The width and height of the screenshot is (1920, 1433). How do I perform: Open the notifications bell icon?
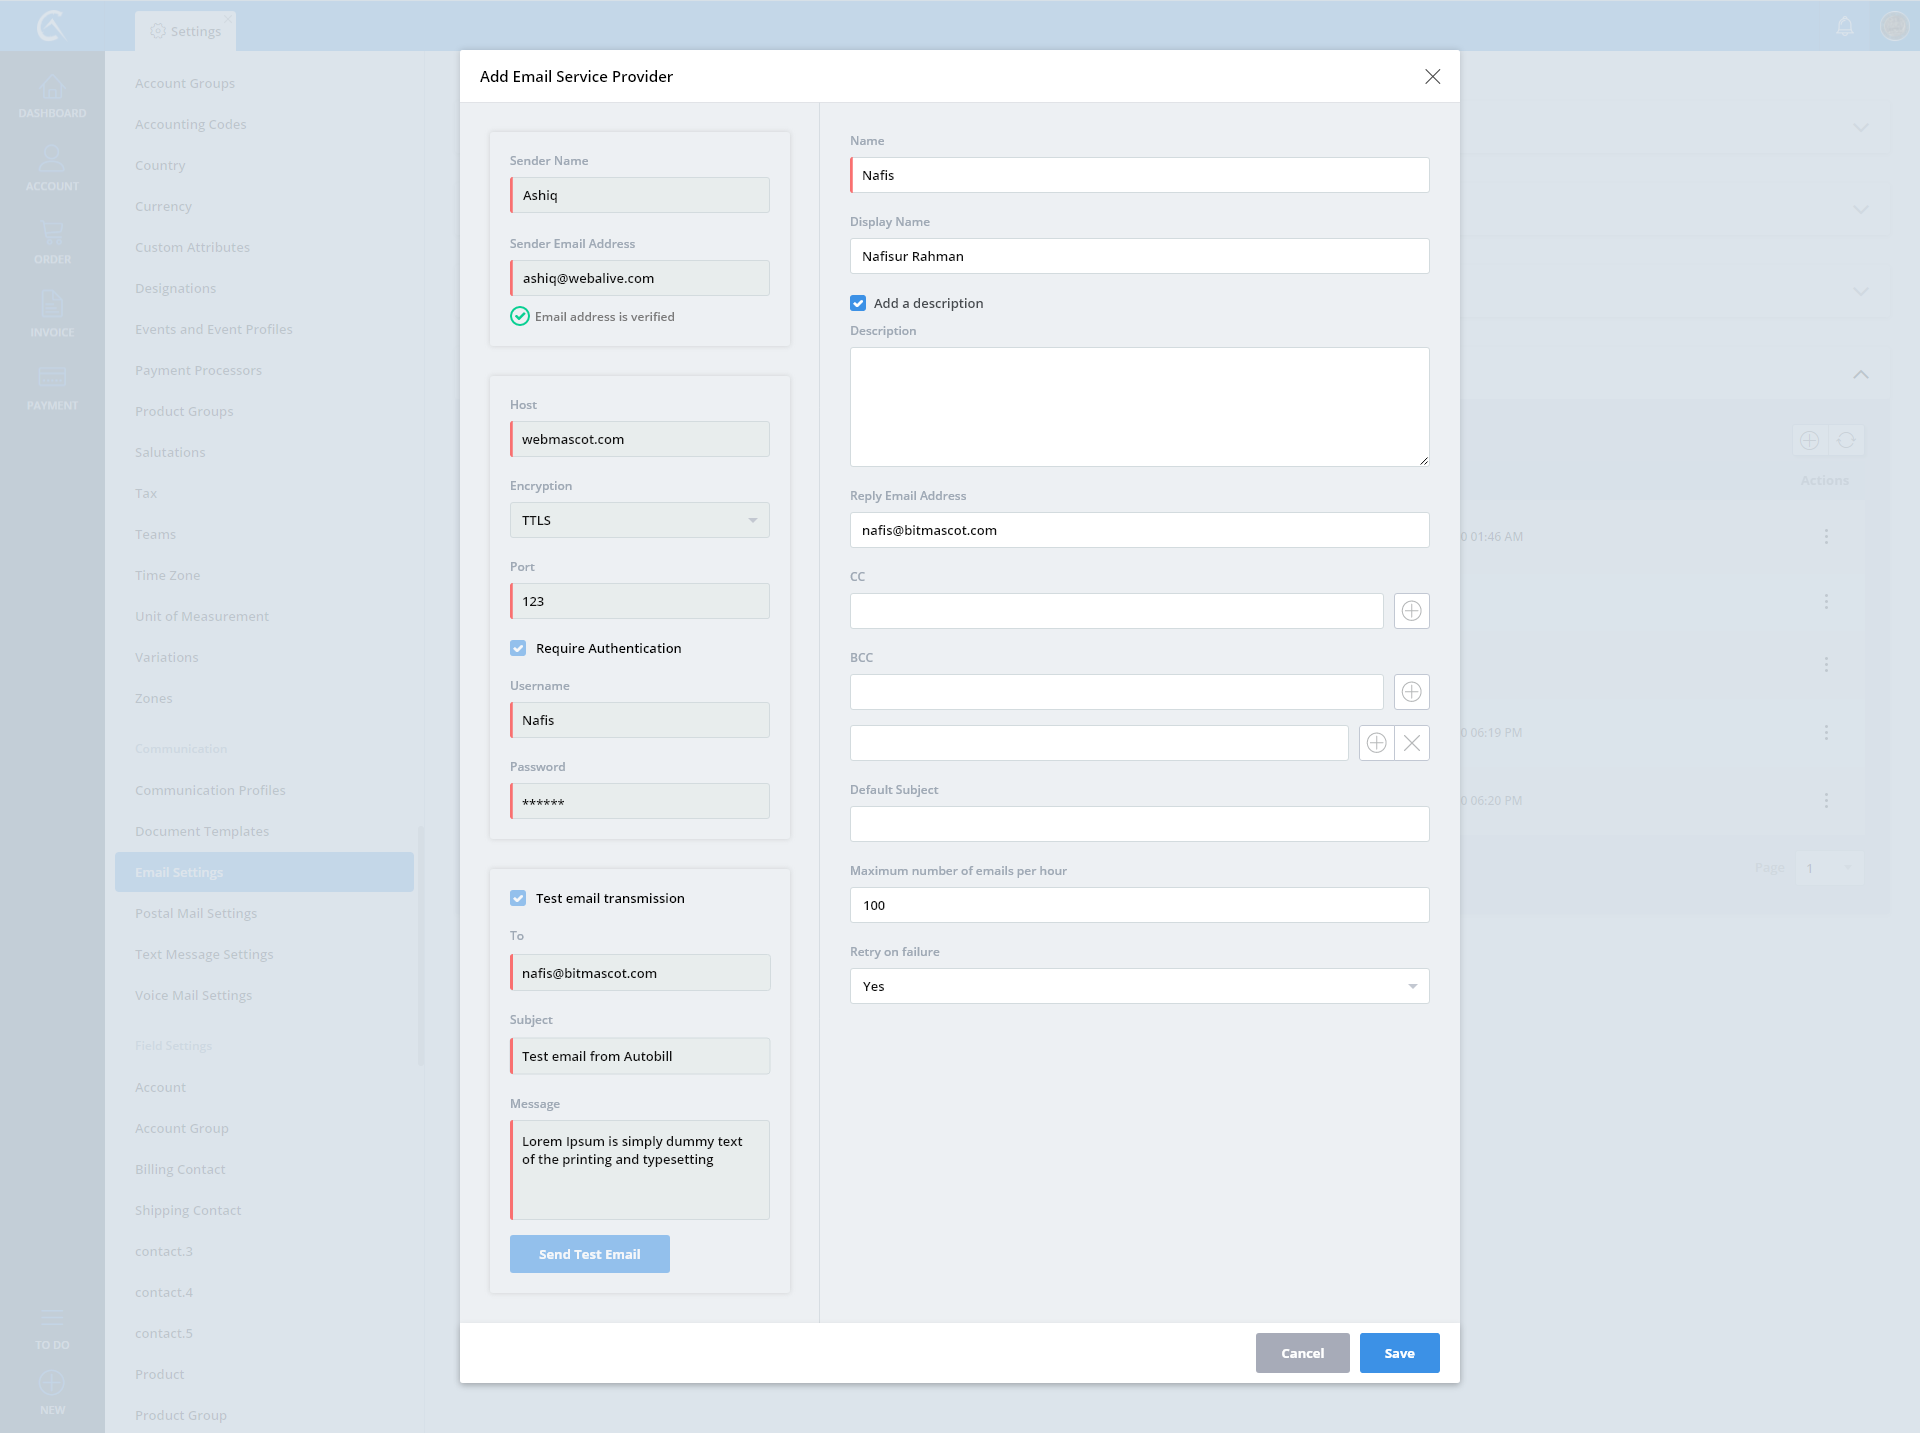(x=1845, y=26)
